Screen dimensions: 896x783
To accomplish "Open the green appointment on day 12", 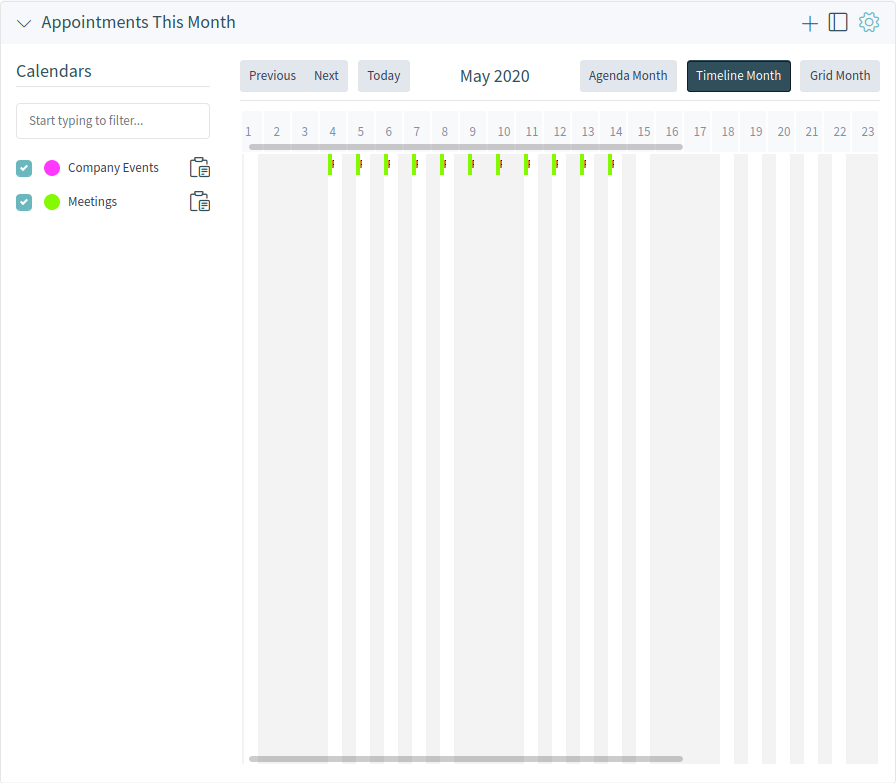I will (555, 165).
